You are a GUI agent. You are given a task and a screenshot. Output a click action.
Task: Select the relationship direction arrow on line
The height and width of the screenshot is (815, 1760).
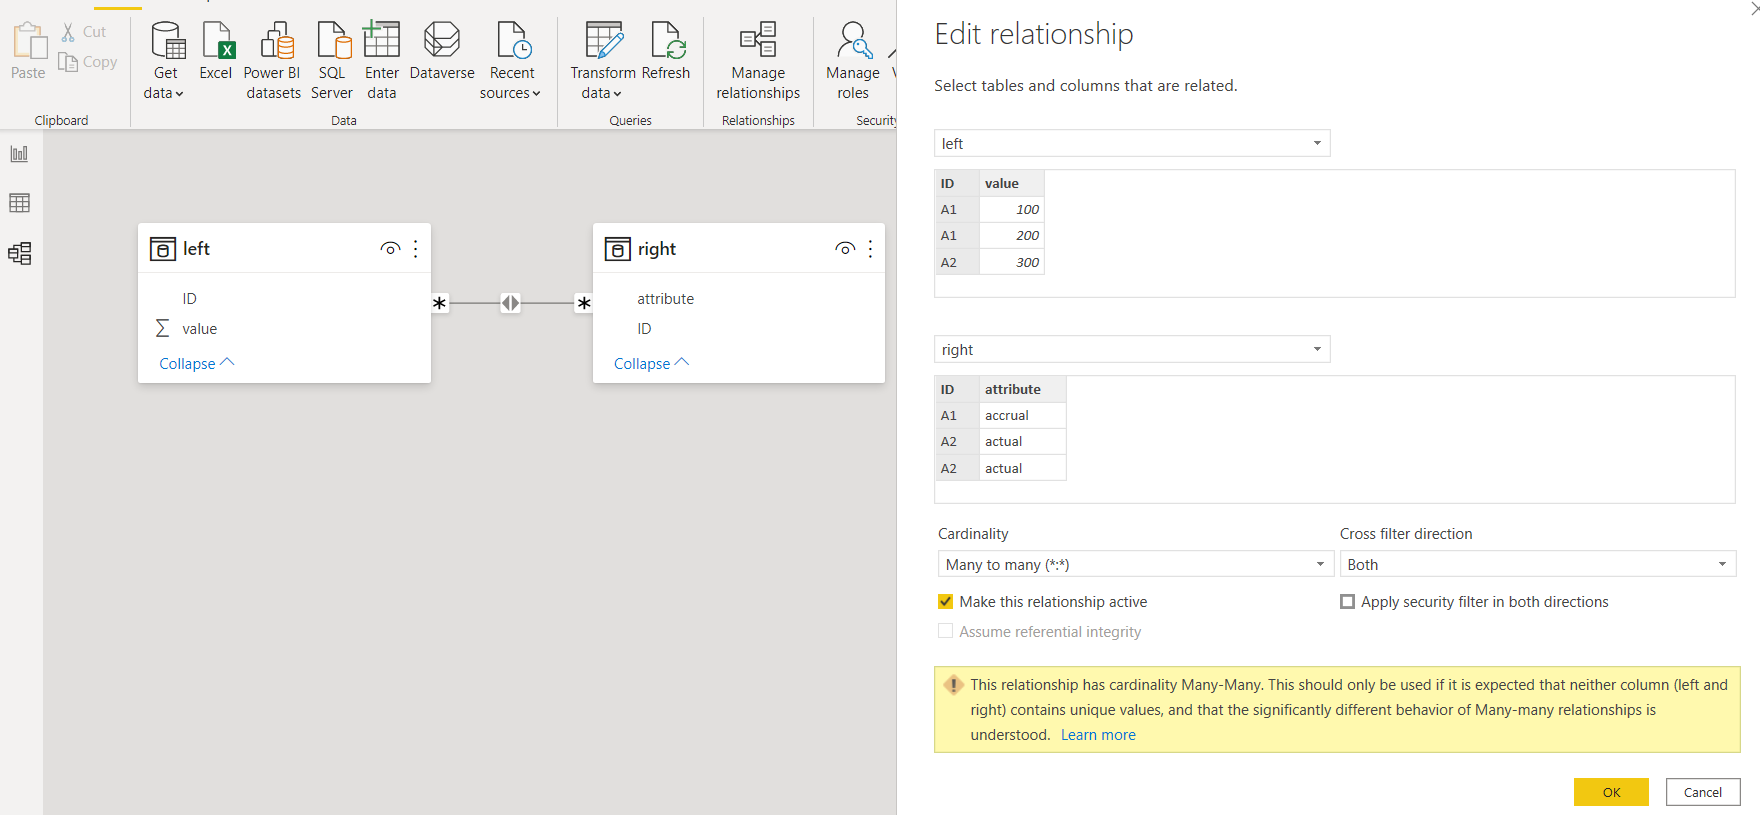tap(510, 303)
